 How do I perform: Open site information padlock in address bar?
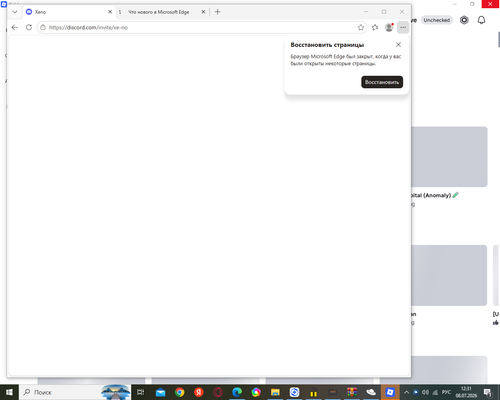pos(43,27)
